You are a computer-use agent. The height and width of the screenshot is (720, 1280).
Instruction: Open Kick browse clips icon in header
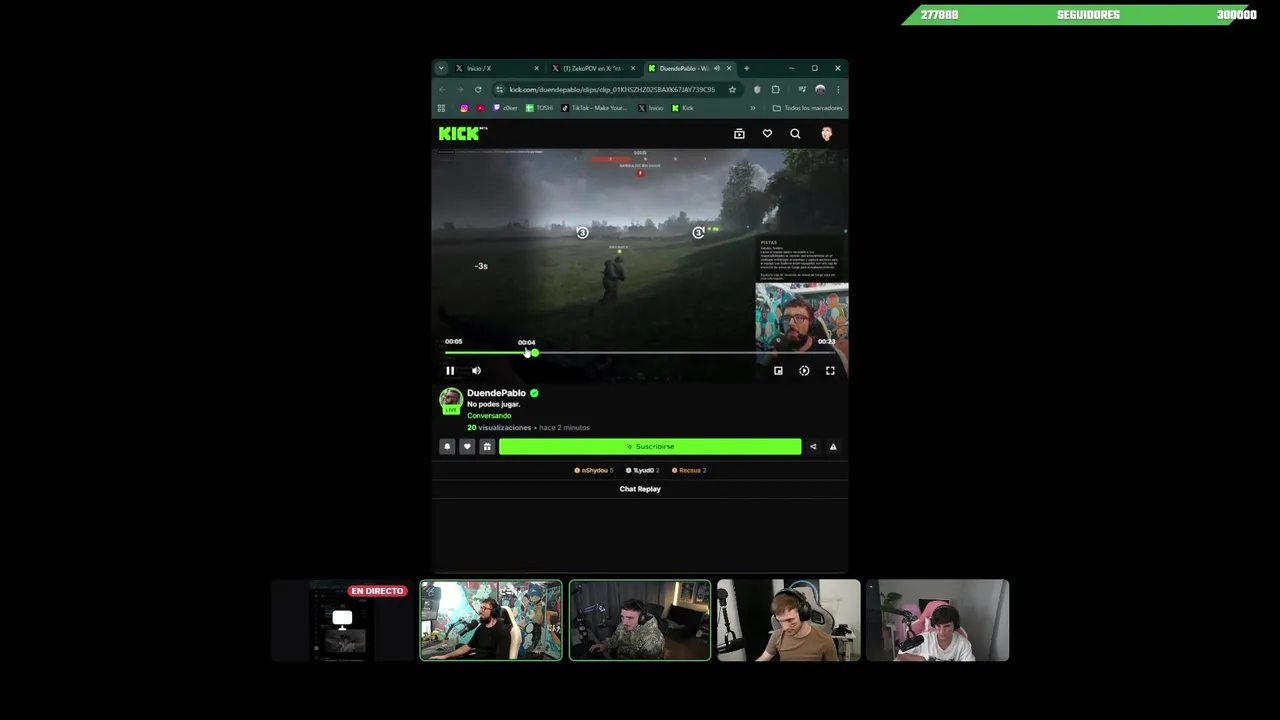739,134
